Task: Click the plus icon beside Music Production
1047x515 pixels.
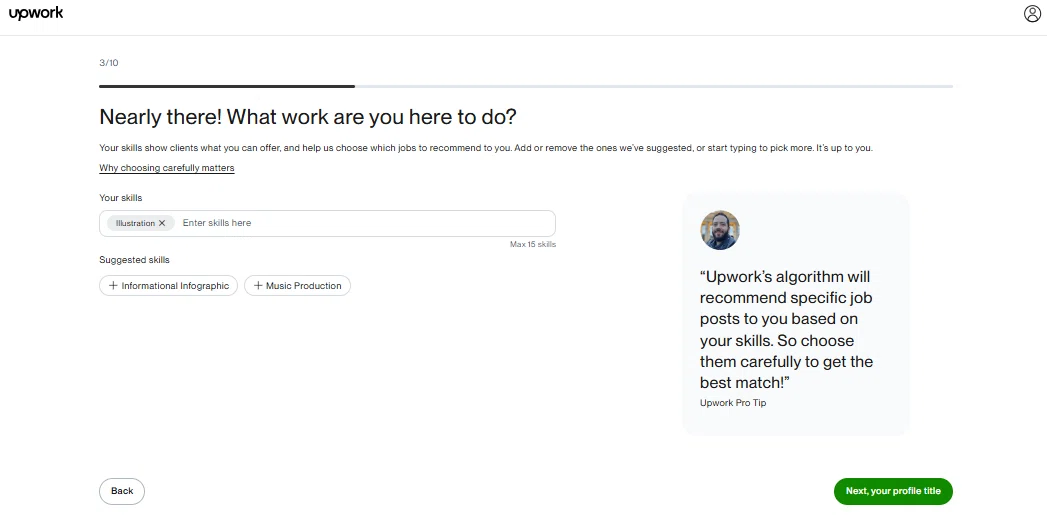Action: tap(258, 286)
